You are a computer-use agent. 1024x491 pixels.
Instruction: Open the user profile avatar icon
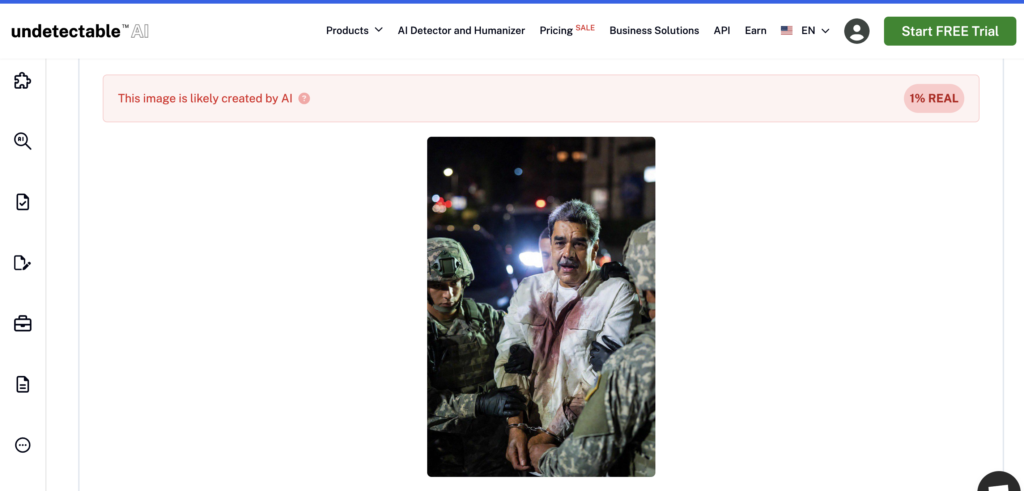click(857, 31)
